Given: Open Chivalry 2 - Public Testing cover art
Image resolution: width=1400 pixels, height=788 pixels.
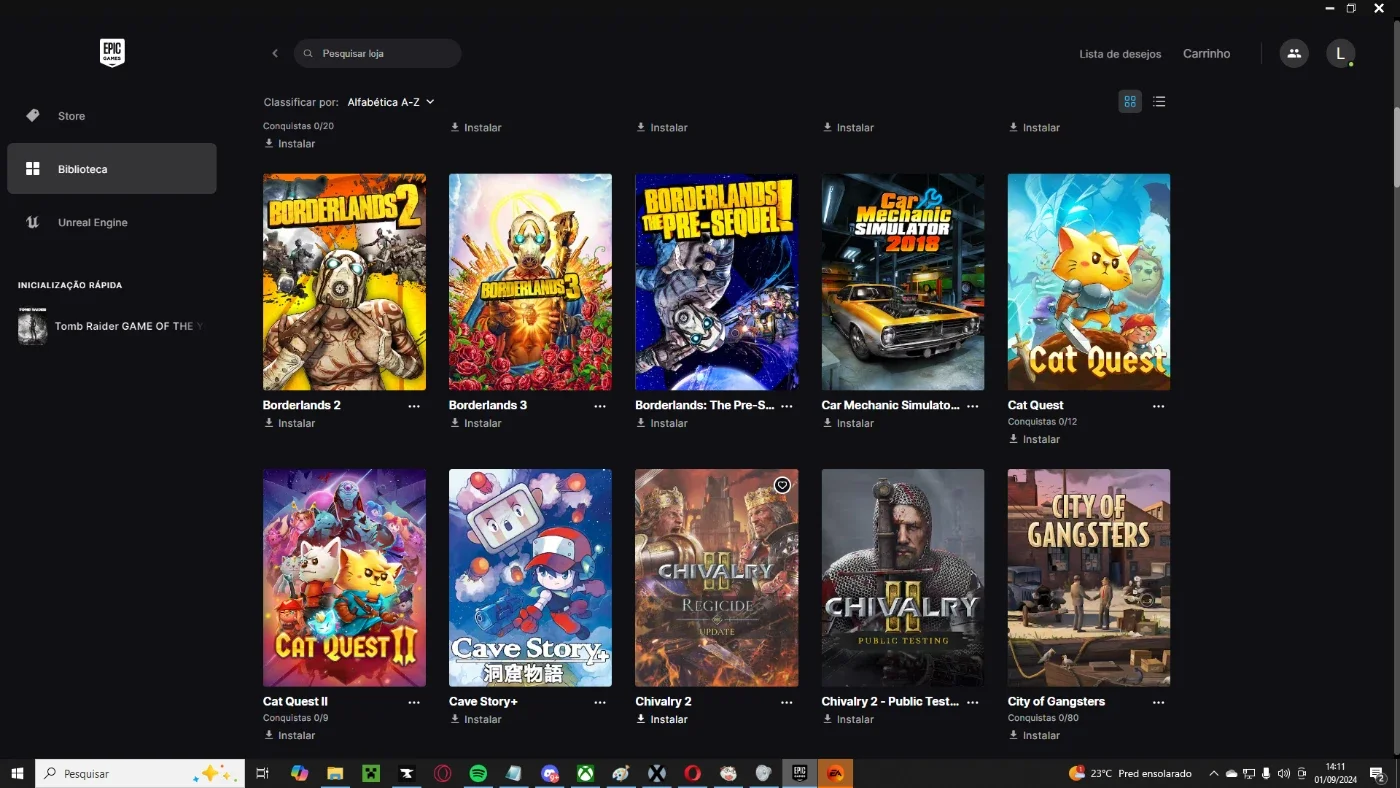Looking at the screenshot, I should point(903,578).
